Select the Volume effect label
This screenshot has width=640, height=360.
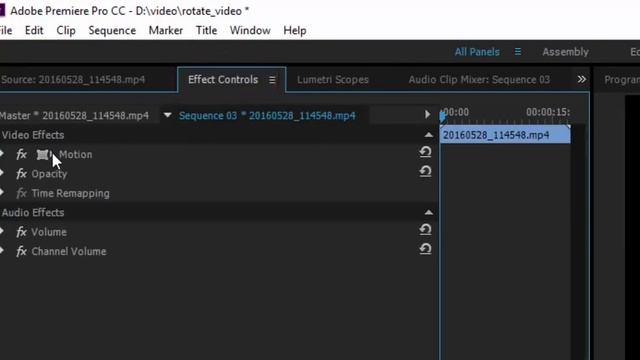click(49, 232)
